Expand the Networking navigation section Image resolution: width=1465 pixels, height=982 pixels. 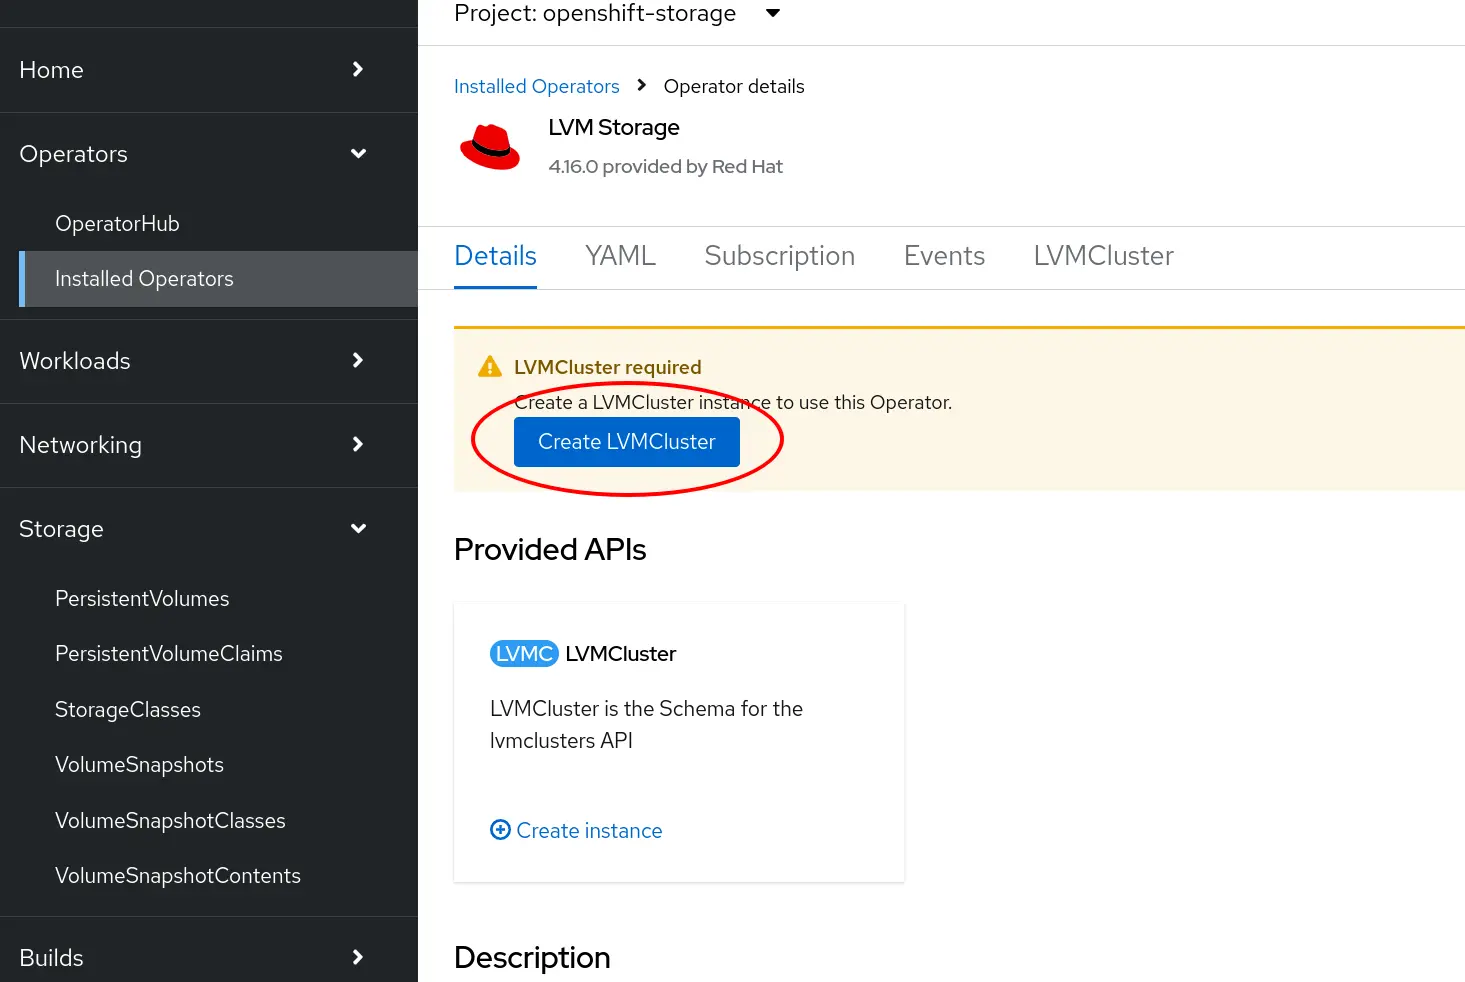(209, 445)
